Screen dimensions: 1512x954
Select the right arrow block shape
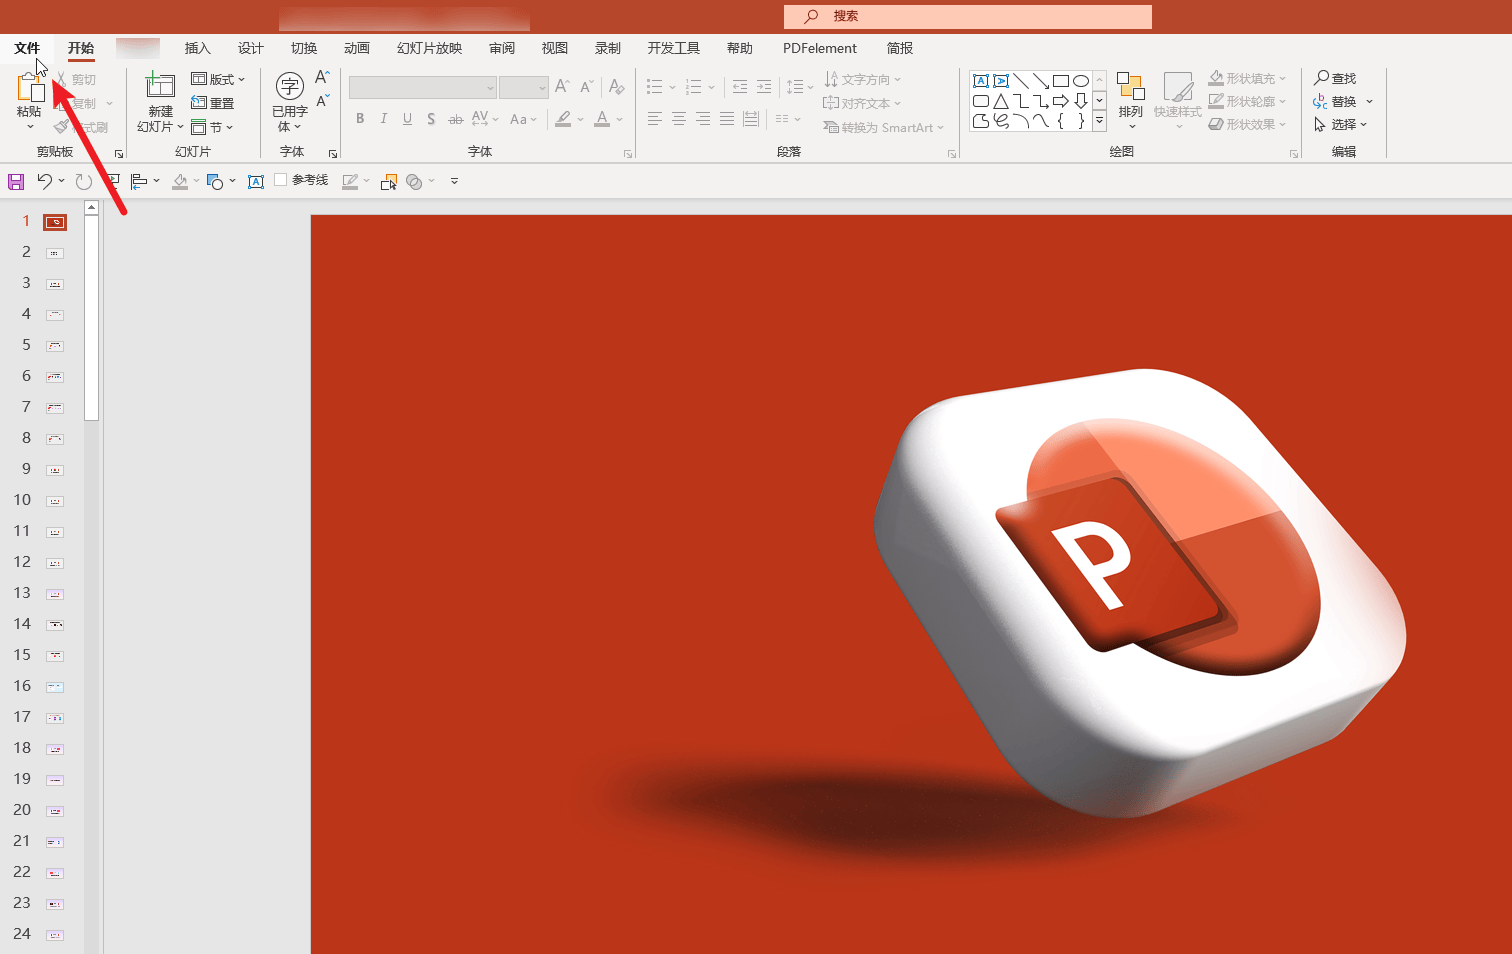point(1061,101)
